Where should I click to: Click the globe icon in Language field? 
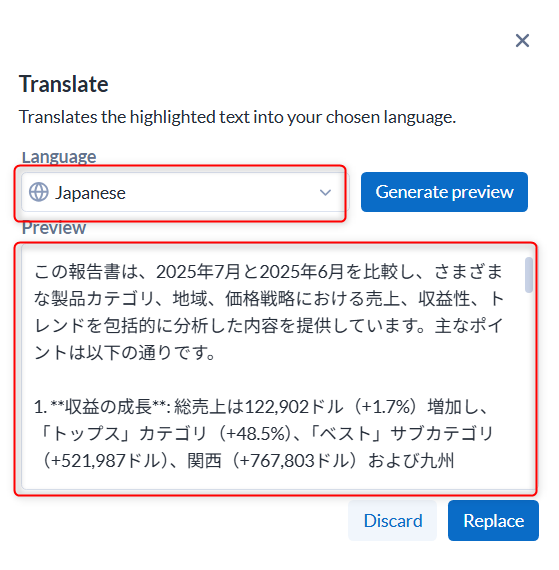[39, 192]
